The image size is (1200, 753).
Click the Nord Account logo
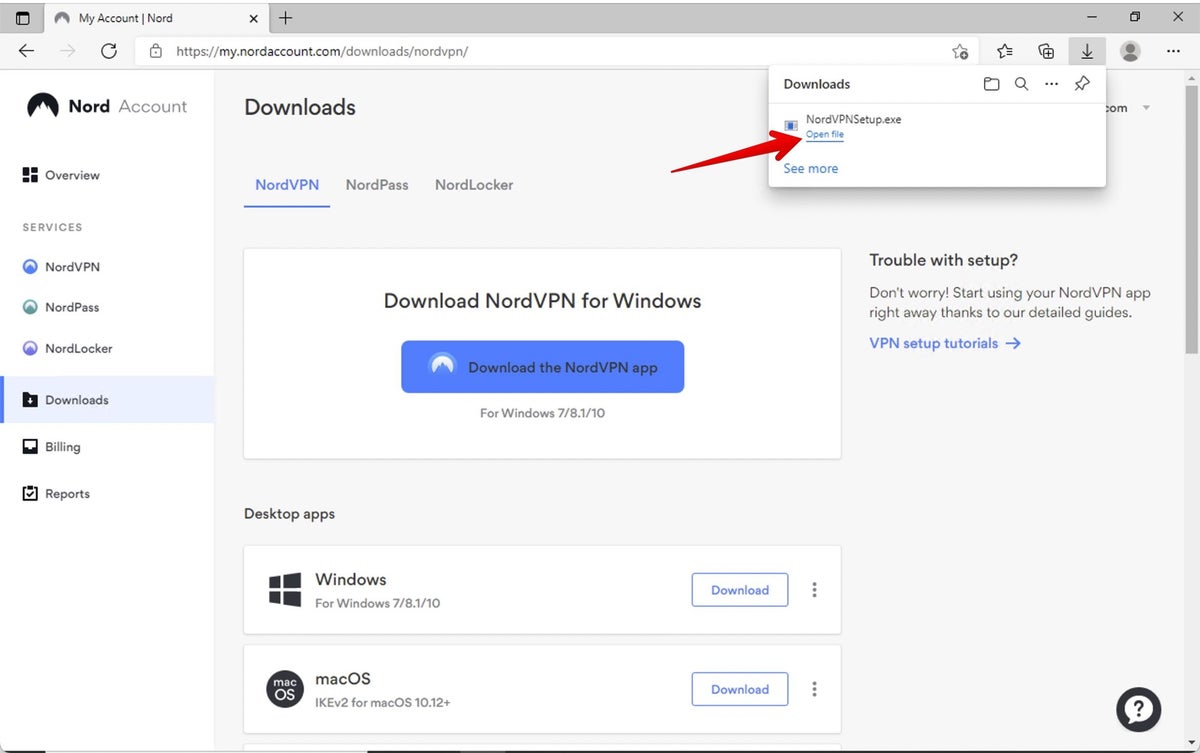(x=107, y=106)
